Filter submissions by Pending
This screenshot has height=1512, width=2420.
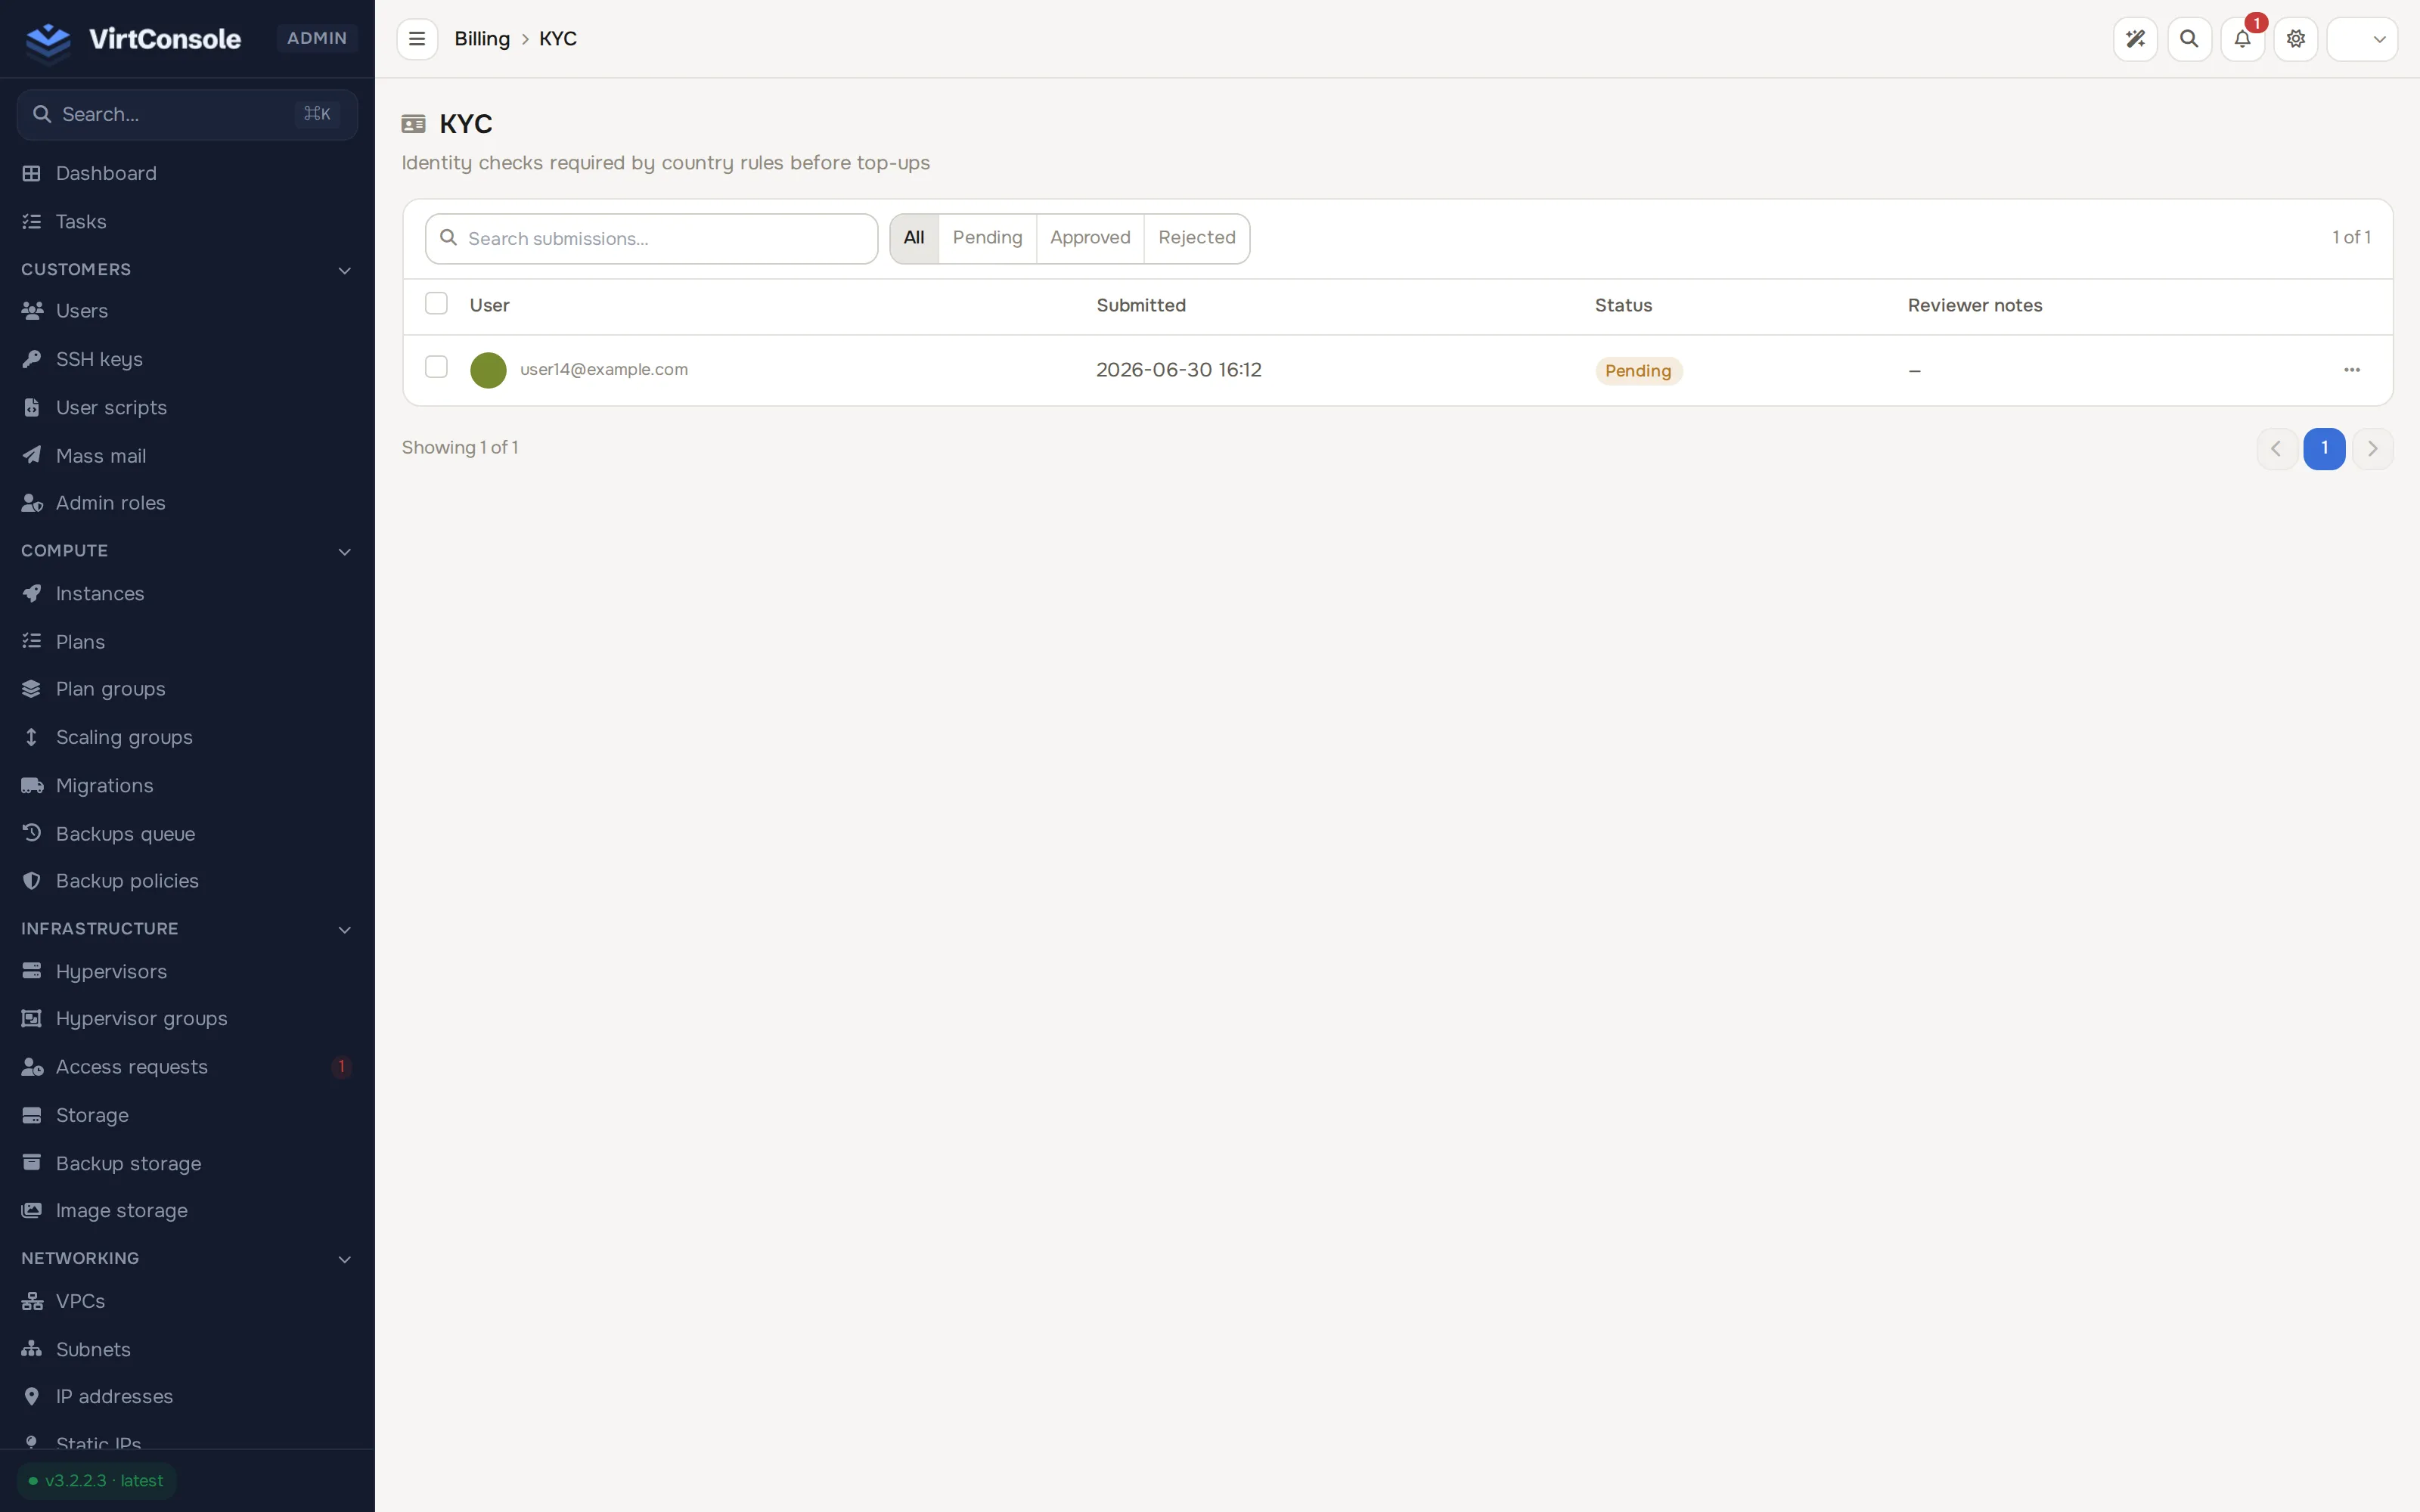coord(987,238)
